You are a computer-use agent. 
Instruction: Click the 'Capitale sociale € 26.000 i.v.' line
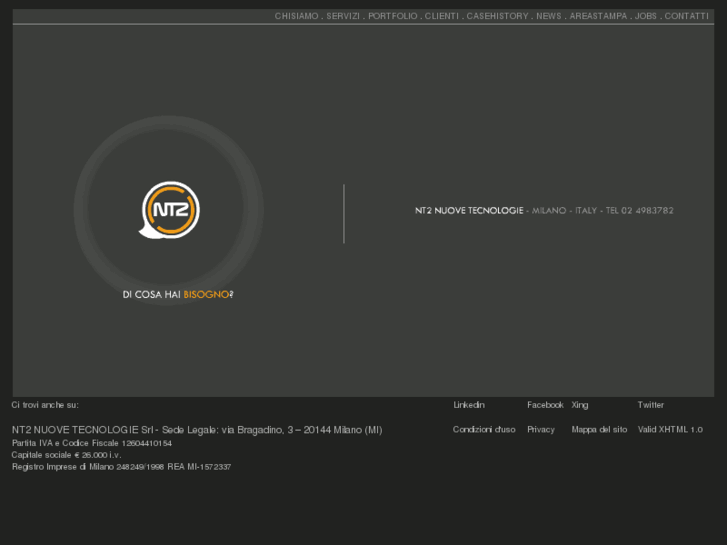[67, 455]
